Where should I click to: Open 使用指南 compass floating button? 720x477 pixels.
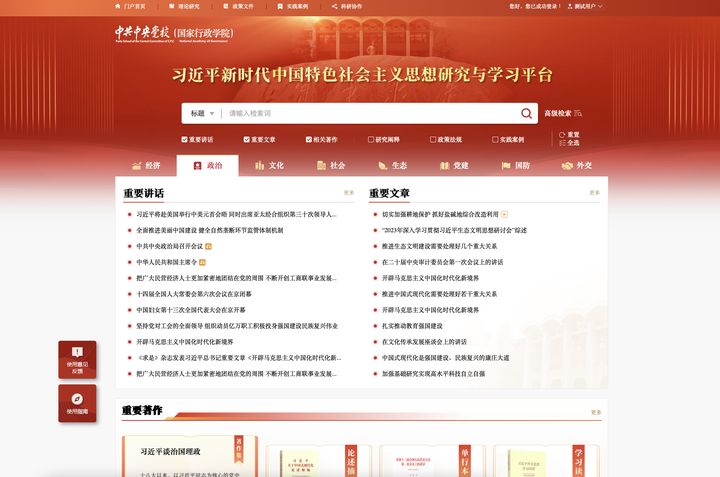coord(77,404)
